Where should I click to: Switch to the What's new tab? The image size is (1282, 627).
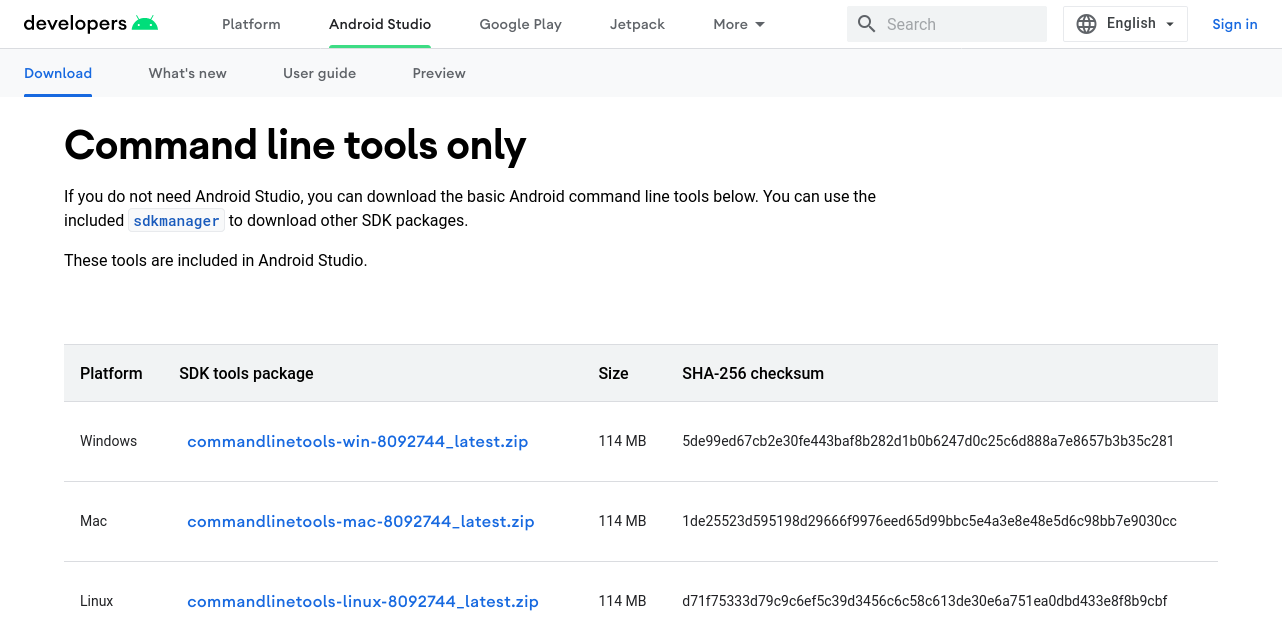click(x=188, y=73)
